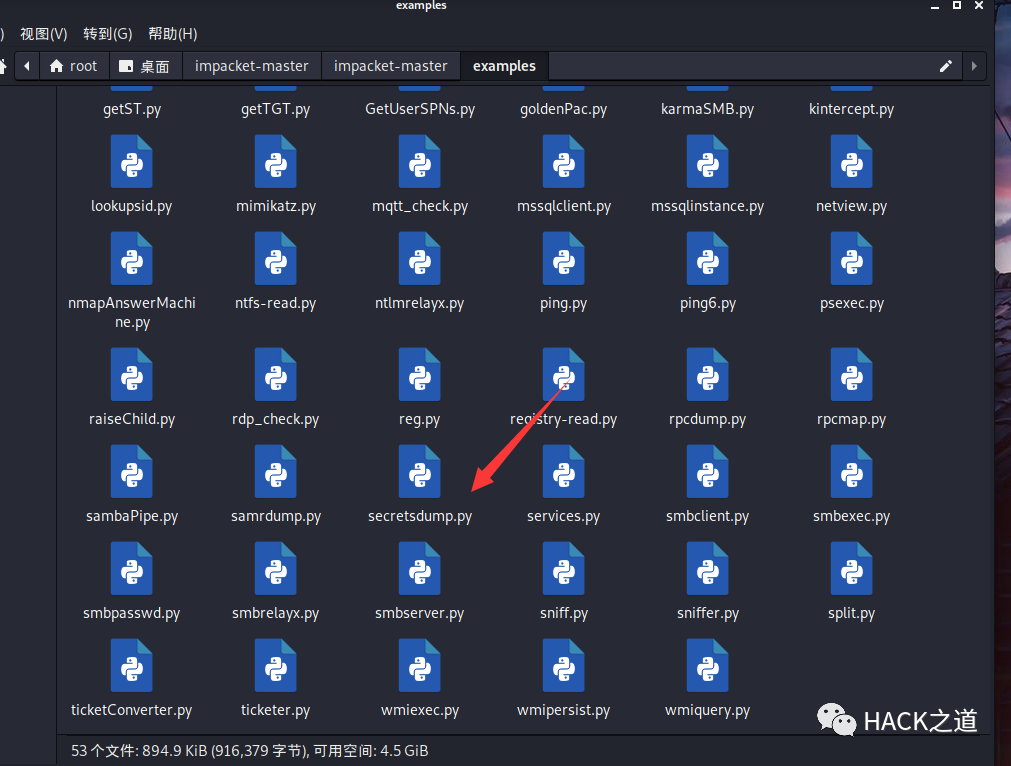The image size is (1011, 766).
Task: Maximize the examples window
Action: tap(957, 5)
